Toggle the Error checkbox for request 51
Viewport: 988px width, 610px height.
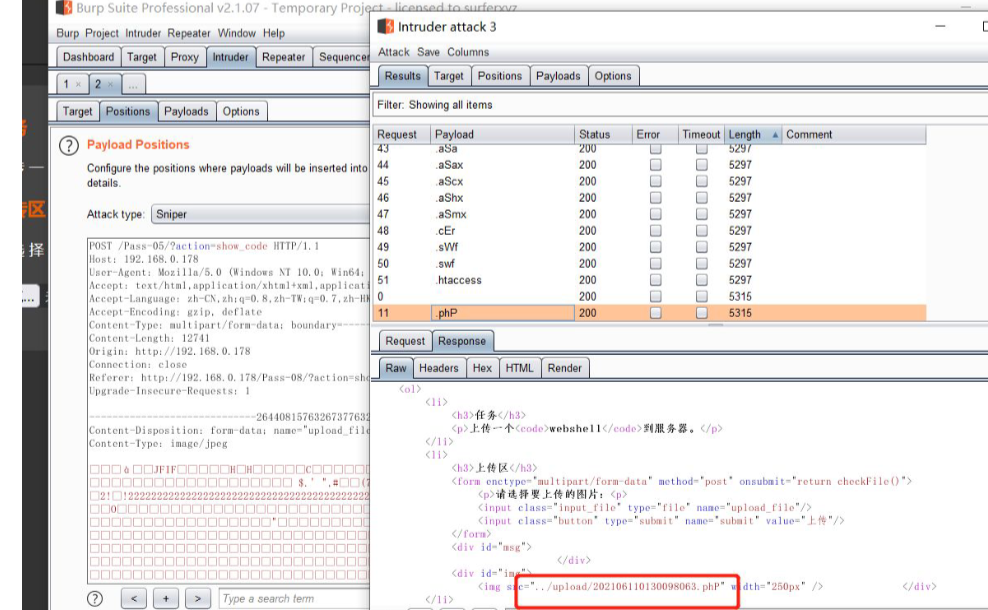(x=655, y=280)
